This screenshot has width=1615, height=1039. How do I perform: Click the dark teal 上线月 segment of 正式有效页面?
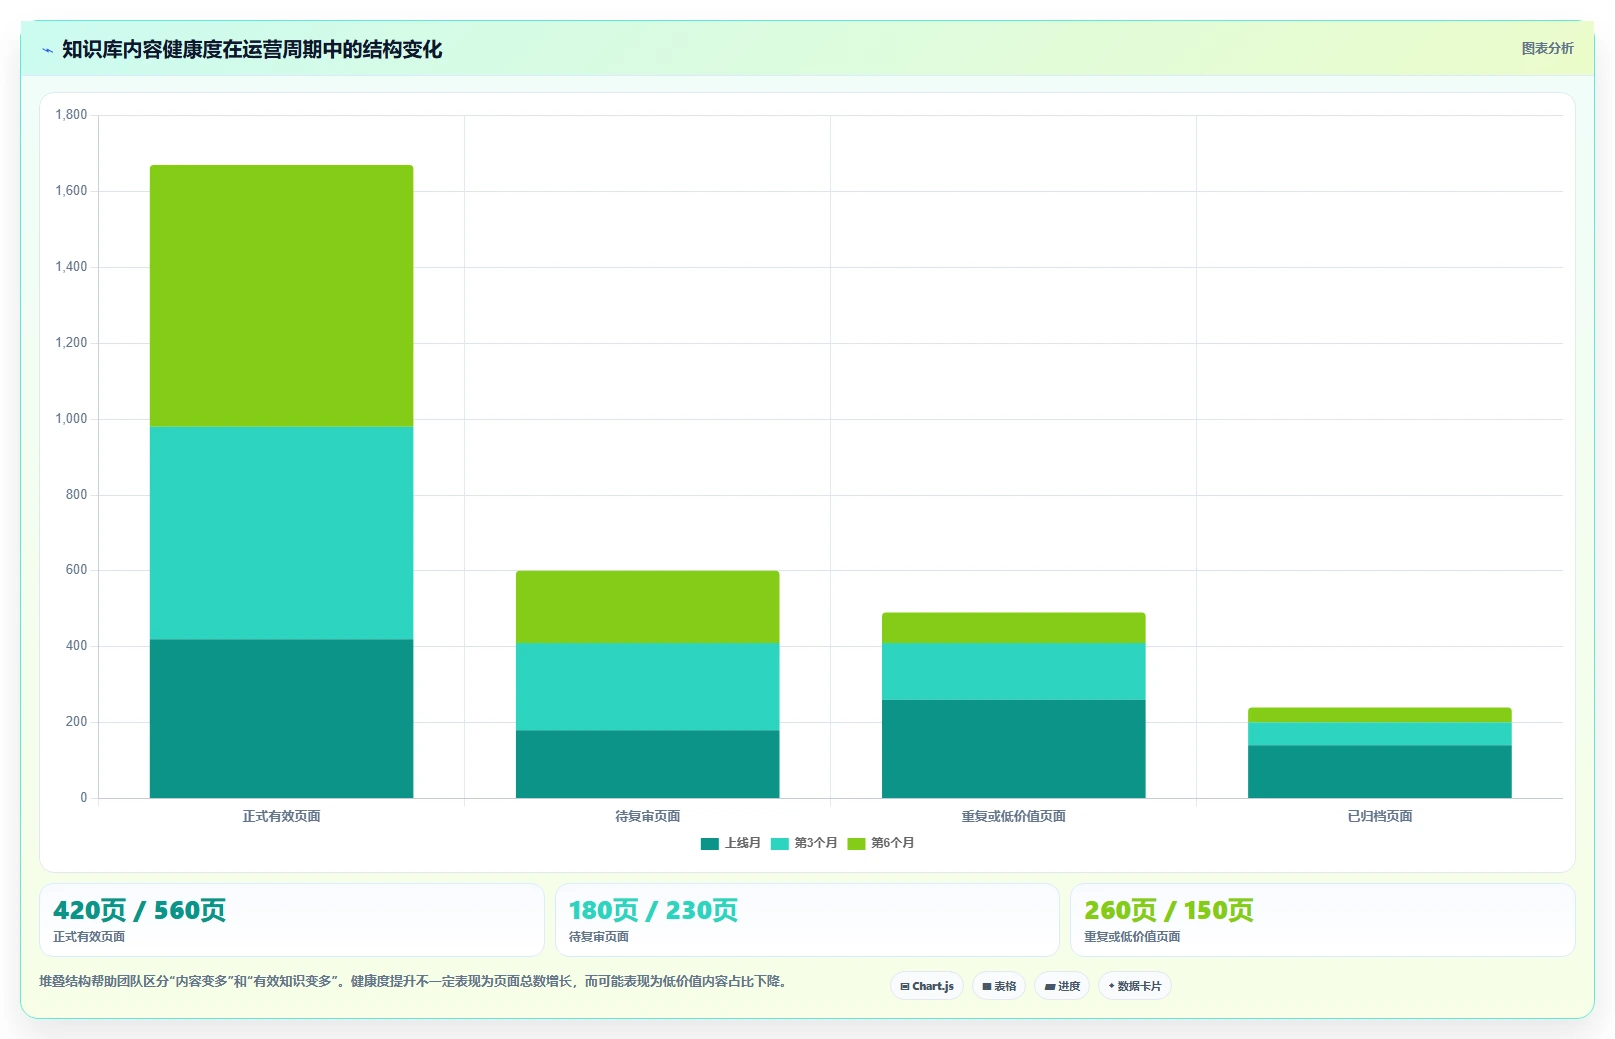[281, 718]
